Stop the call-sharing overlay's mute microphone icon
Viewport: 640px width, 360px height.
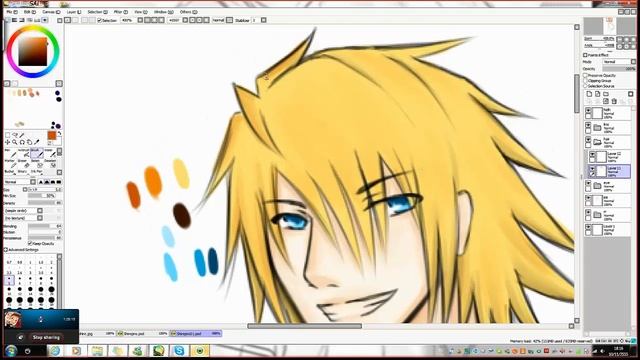(x=20, y=337)
